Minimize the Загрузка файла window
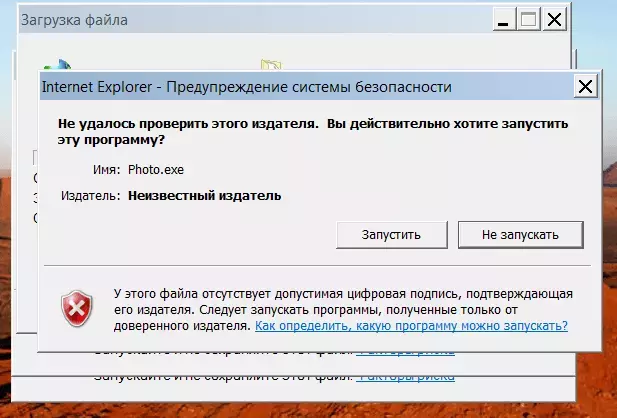This screenshot has height=418, width=617. 504,19
